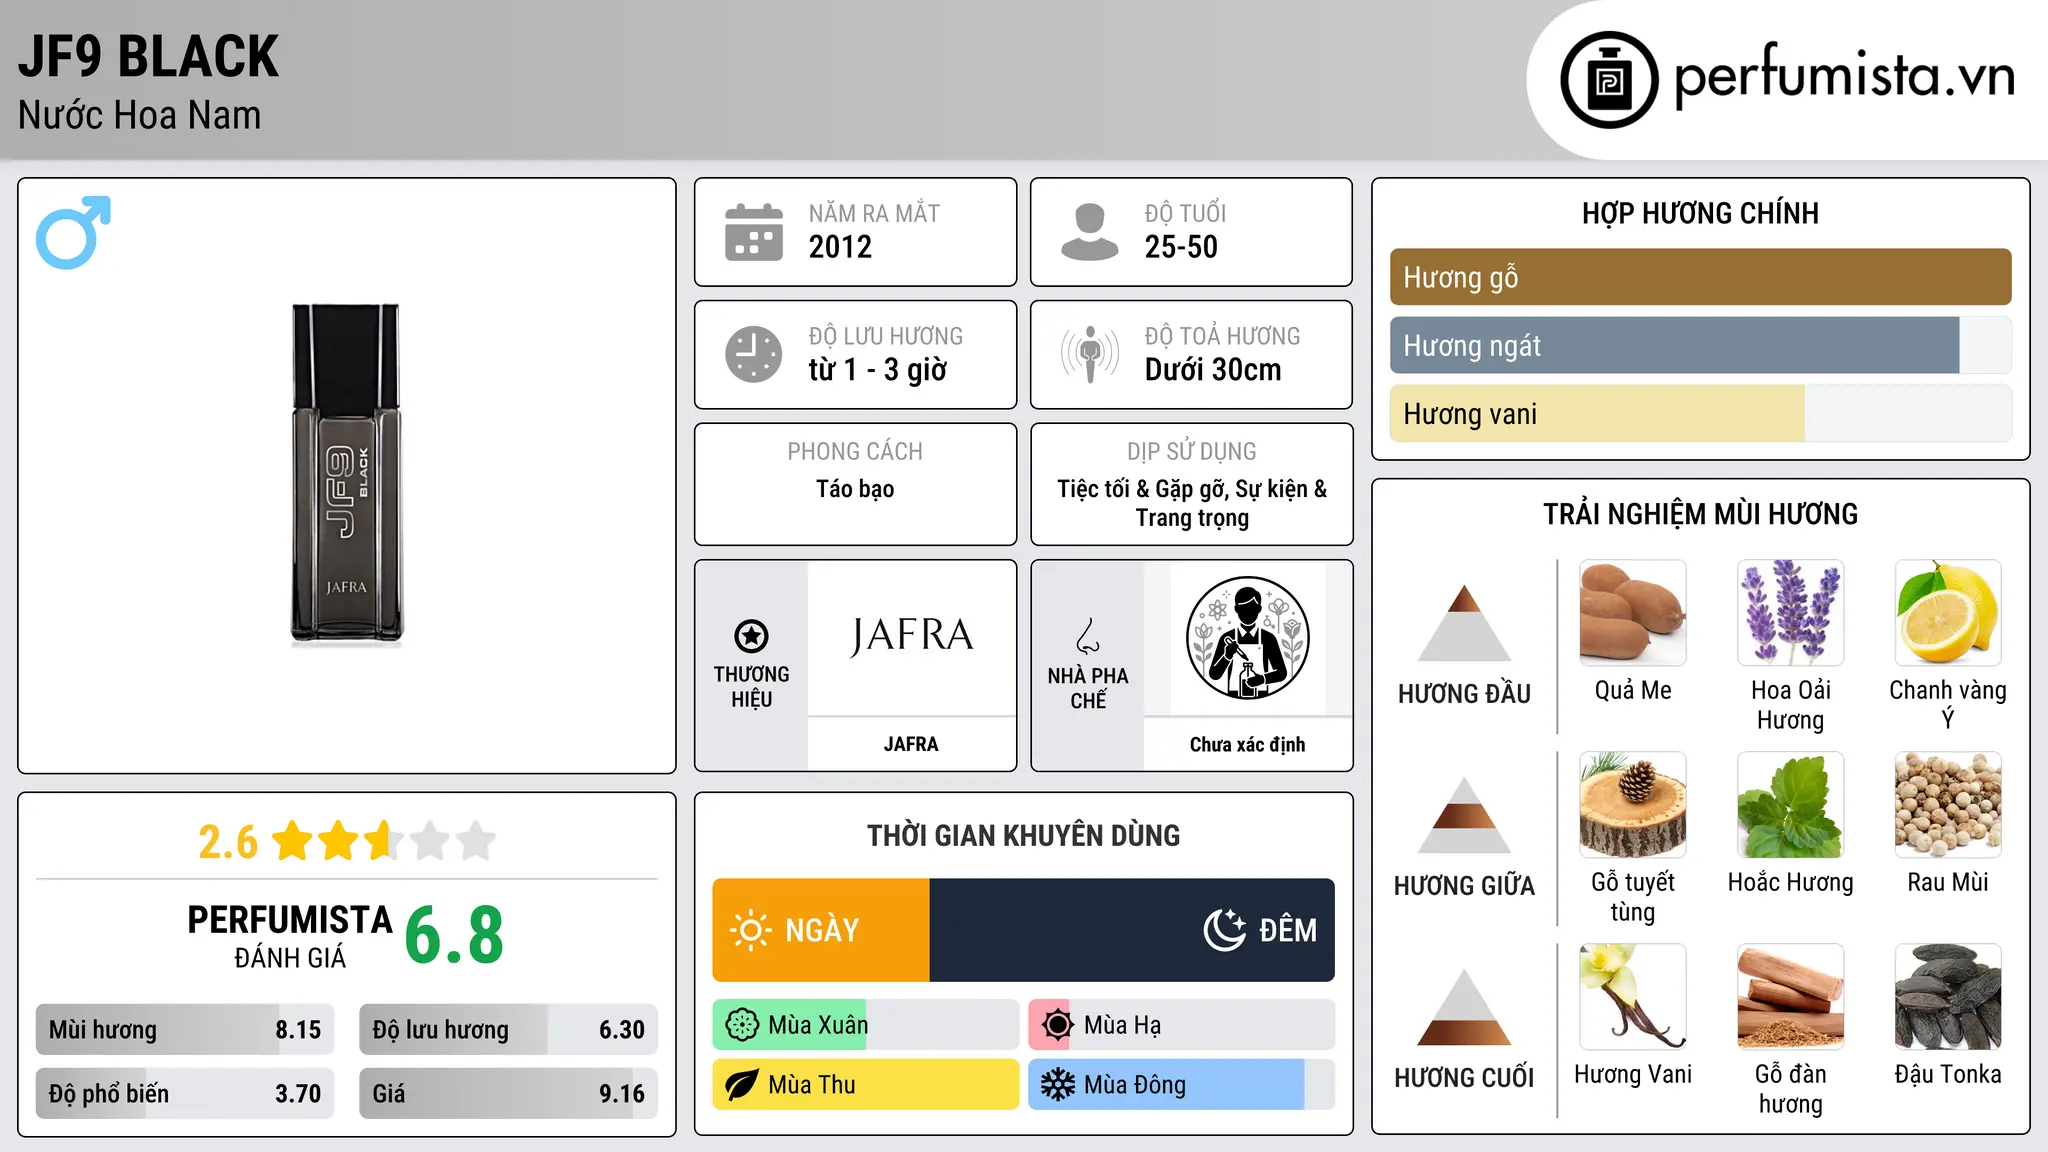
Task: Click the Chưa xác định perfumer label
Action: pos(1247,744)
